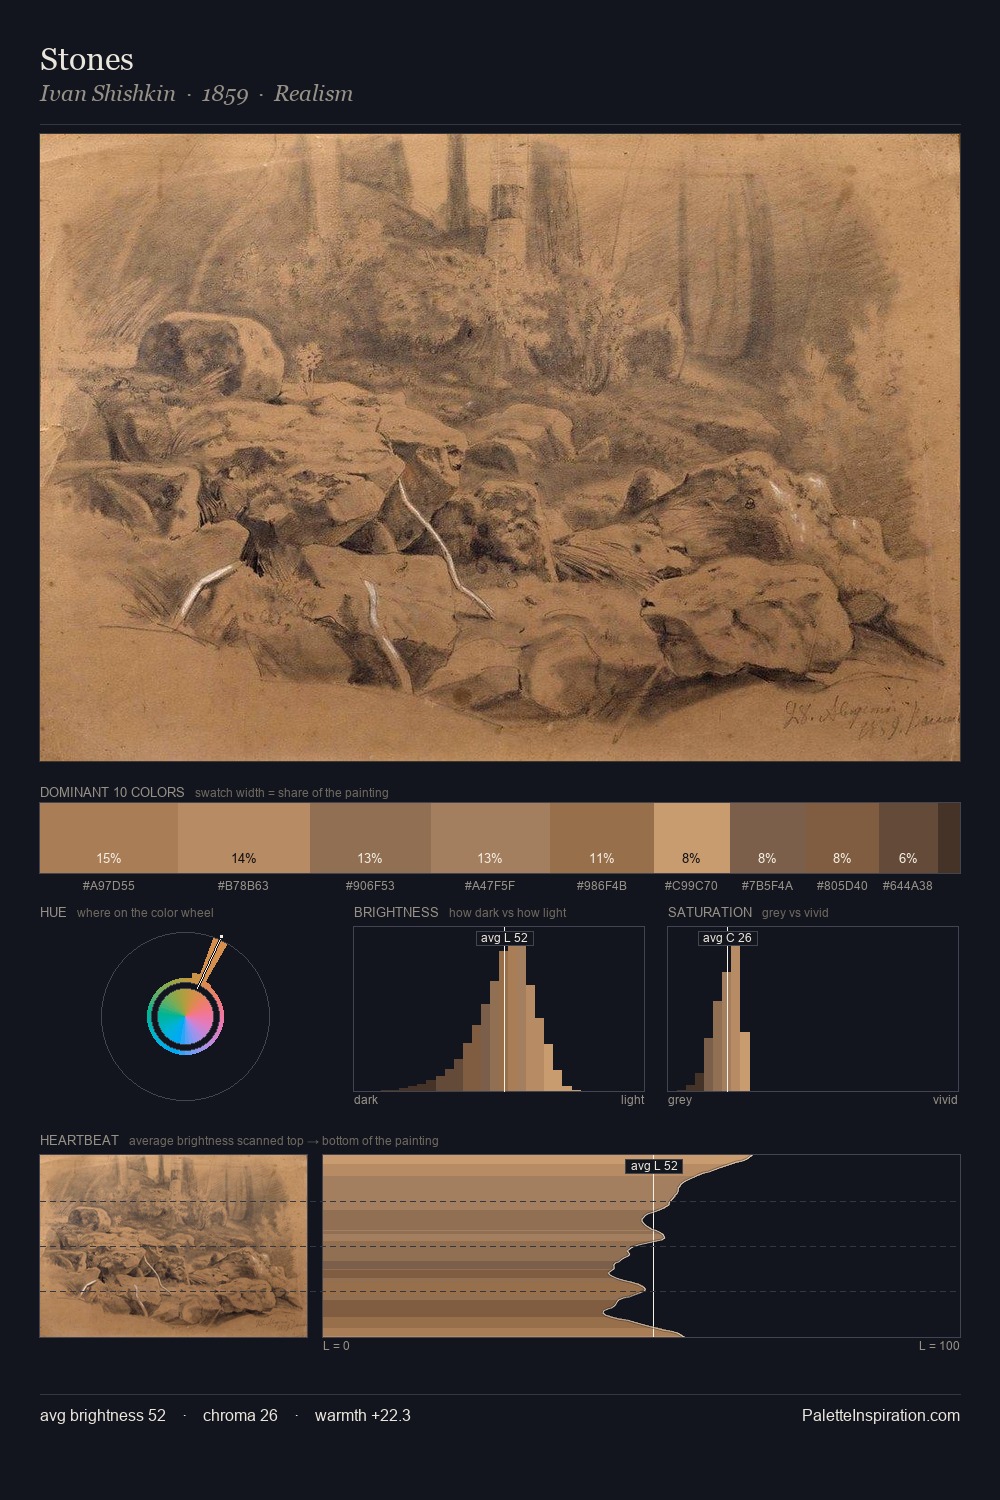Click the #B78B63 color swatch
This screenshot has width=1000, height=1500.
tap(244, 838)
